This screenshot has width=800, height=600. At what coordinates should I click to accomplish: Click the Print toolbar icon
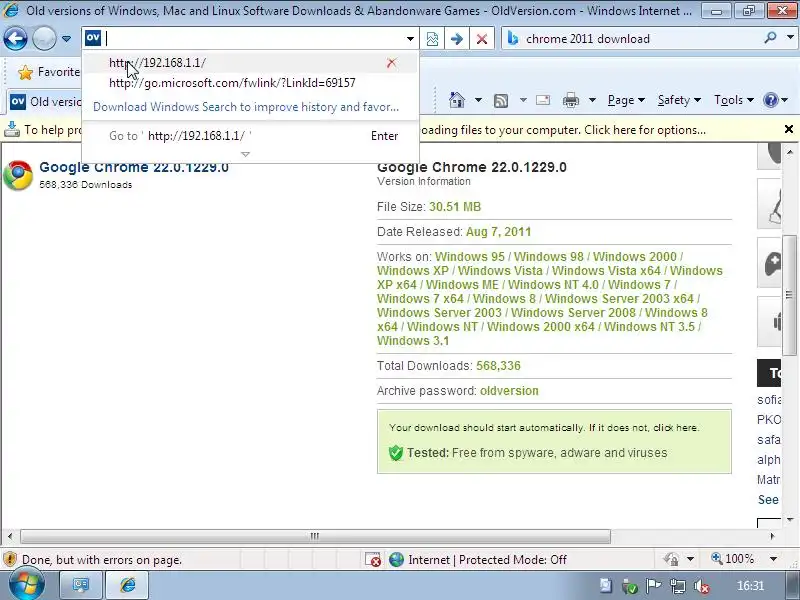pyautogui.click(x=570, y=101)
